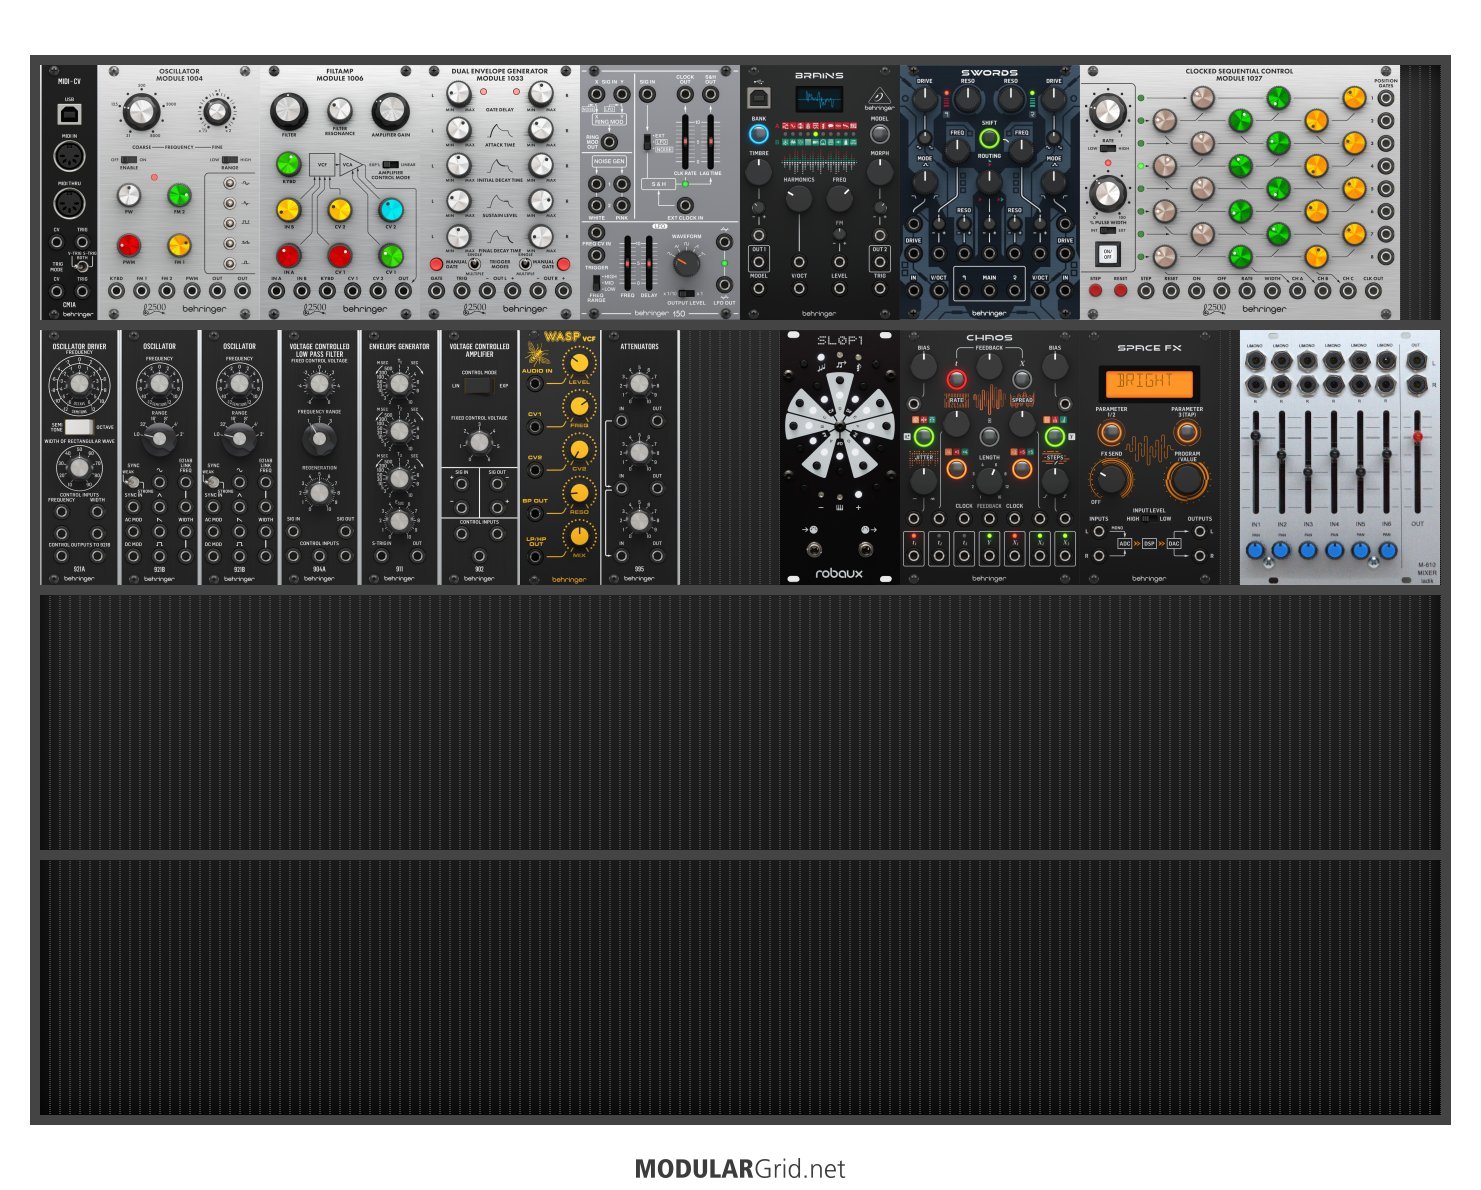Click the FX Send knob on Space FX
Viewport: 1481px width, 1190px height.
pos(1110,479)
